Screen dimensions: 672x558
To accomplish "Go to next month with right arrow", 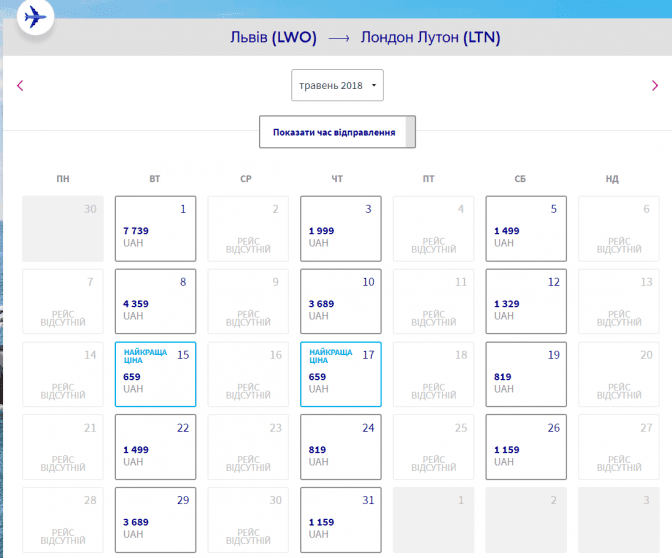I will click(x=655, y=86).
